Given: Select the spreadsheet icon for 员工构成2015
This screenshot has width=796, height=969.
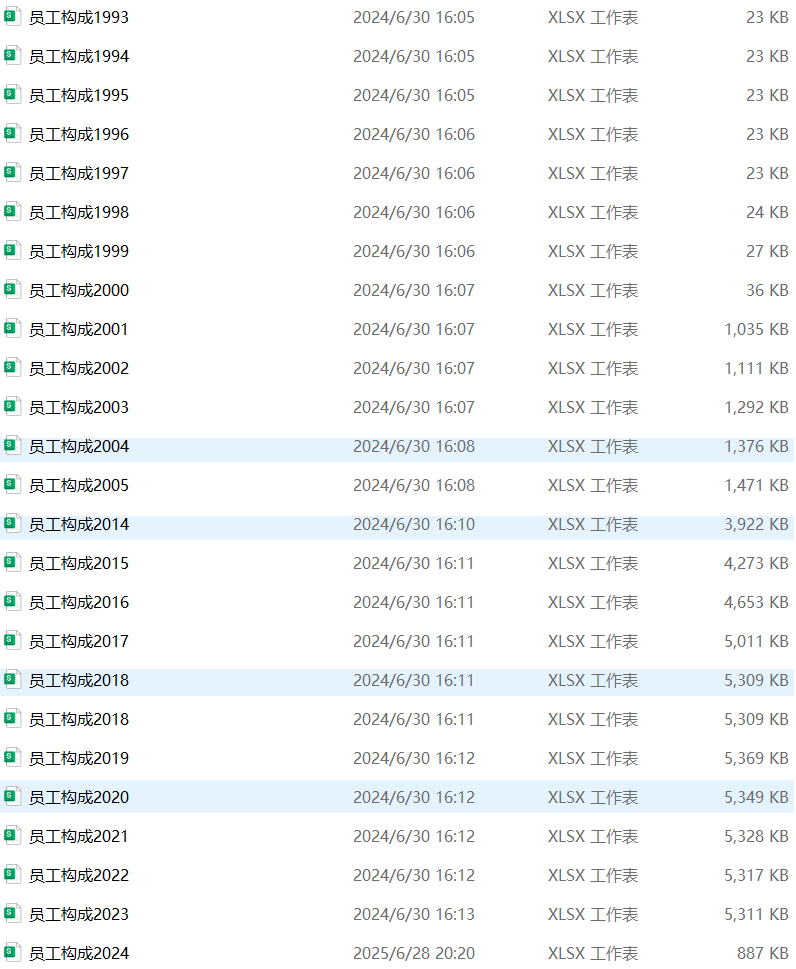Looking at the screenshot, I should tap(12, 563).
